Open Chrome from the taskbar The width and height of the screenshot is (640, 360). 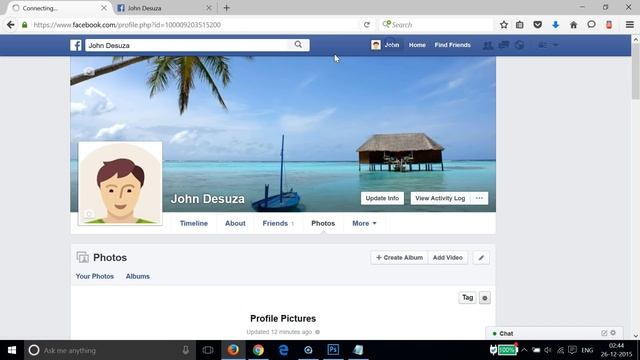tap(258, 350)
